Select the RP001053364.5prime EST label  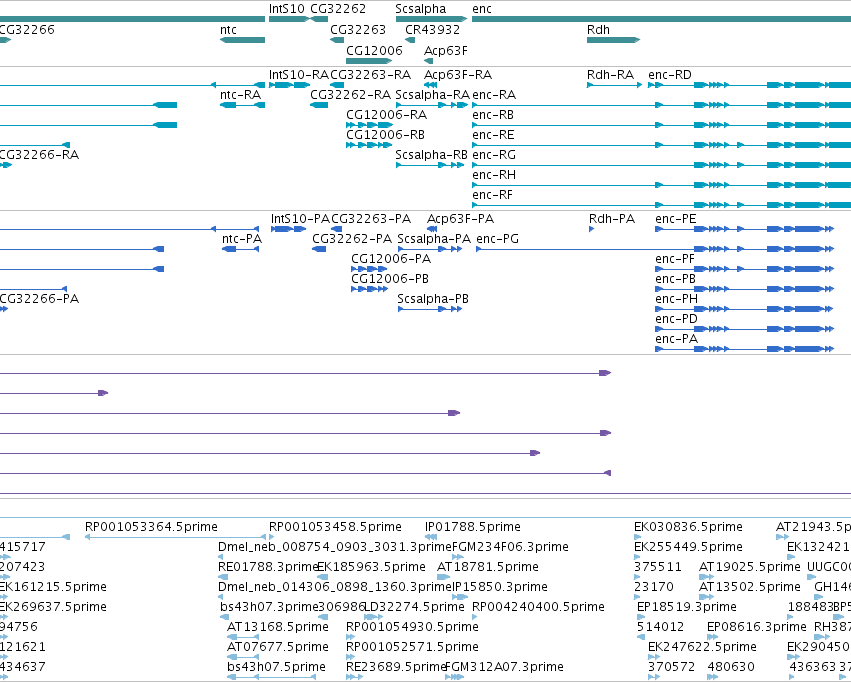click(151, 527)
